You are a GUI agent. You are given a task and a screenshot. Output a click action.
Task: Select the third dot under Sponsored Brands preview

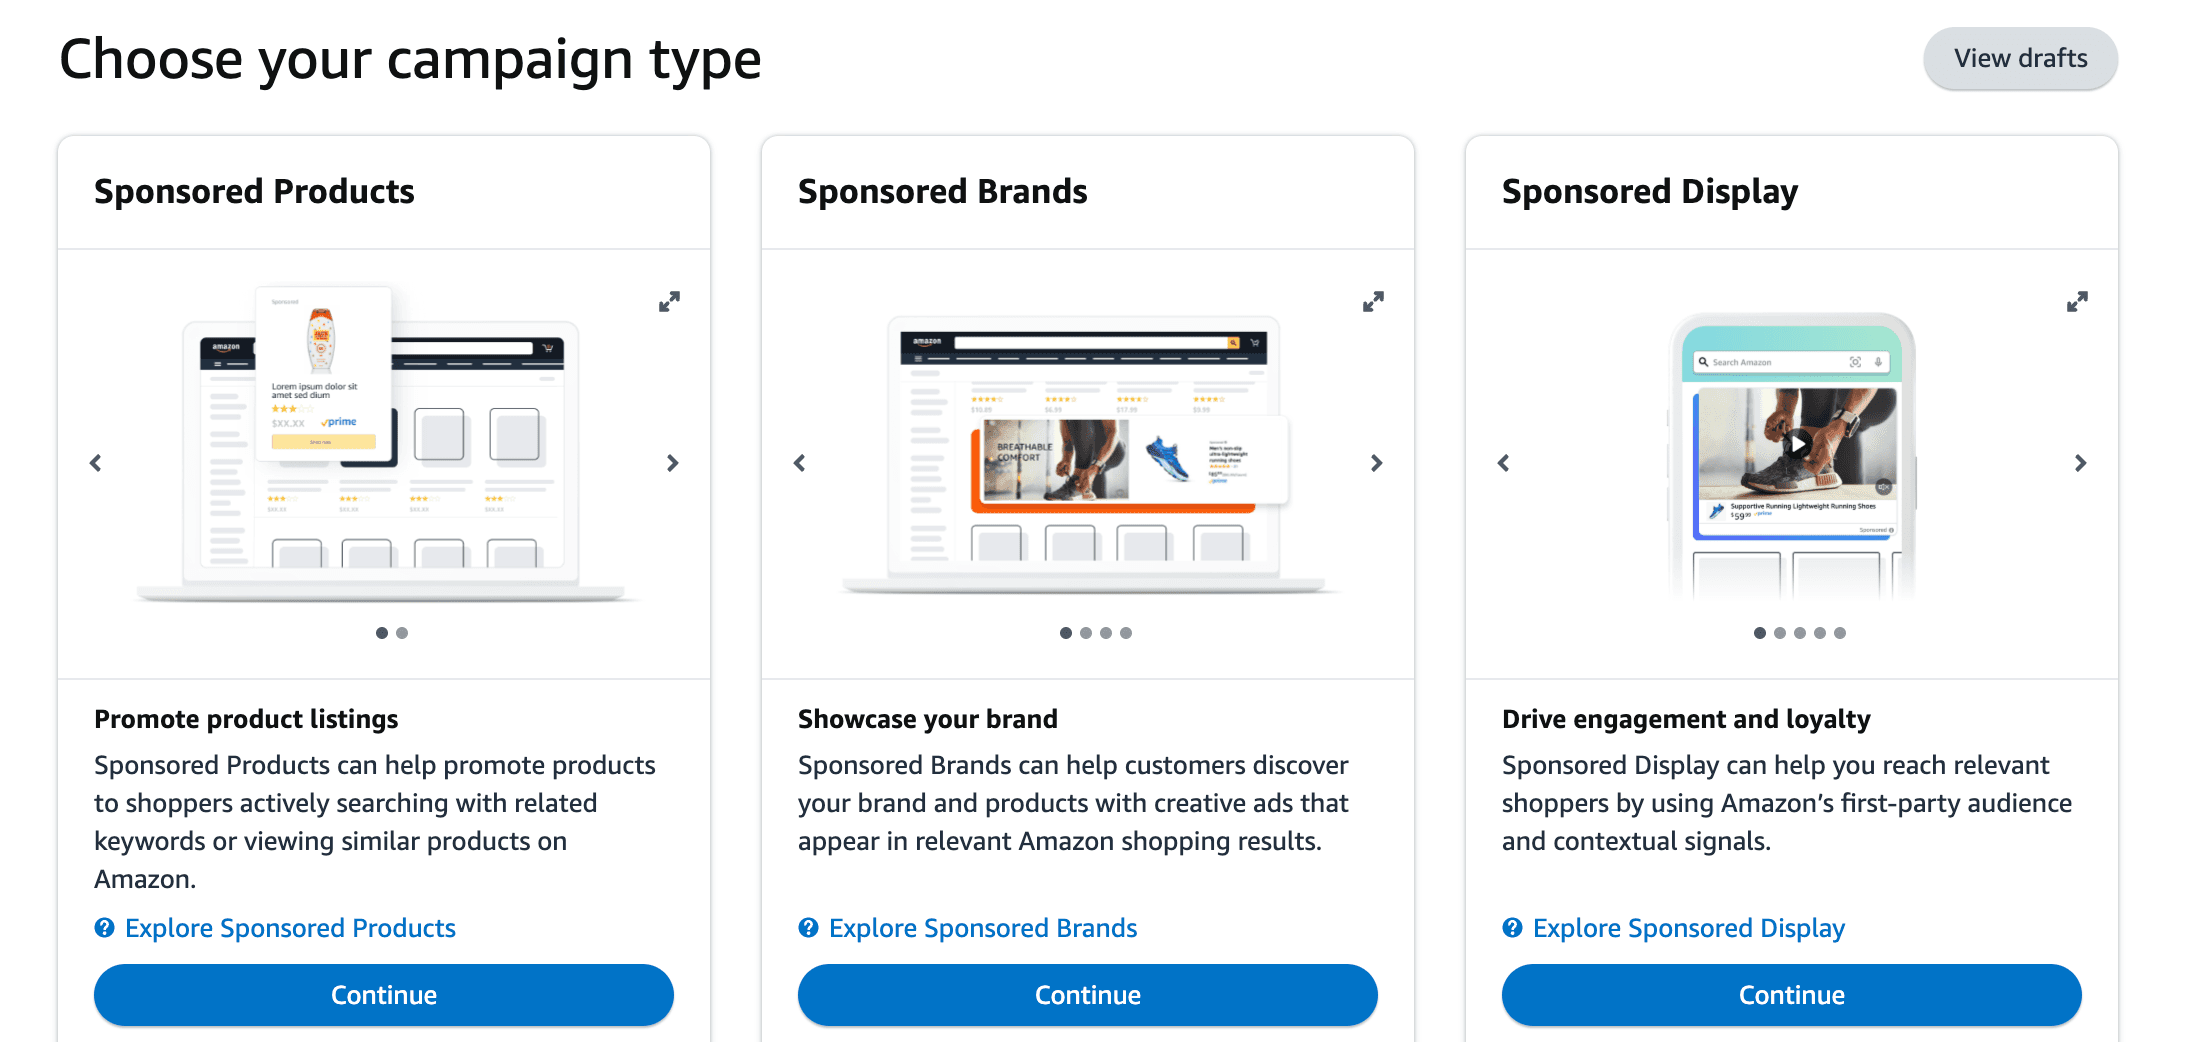(x=1106, y=632)
